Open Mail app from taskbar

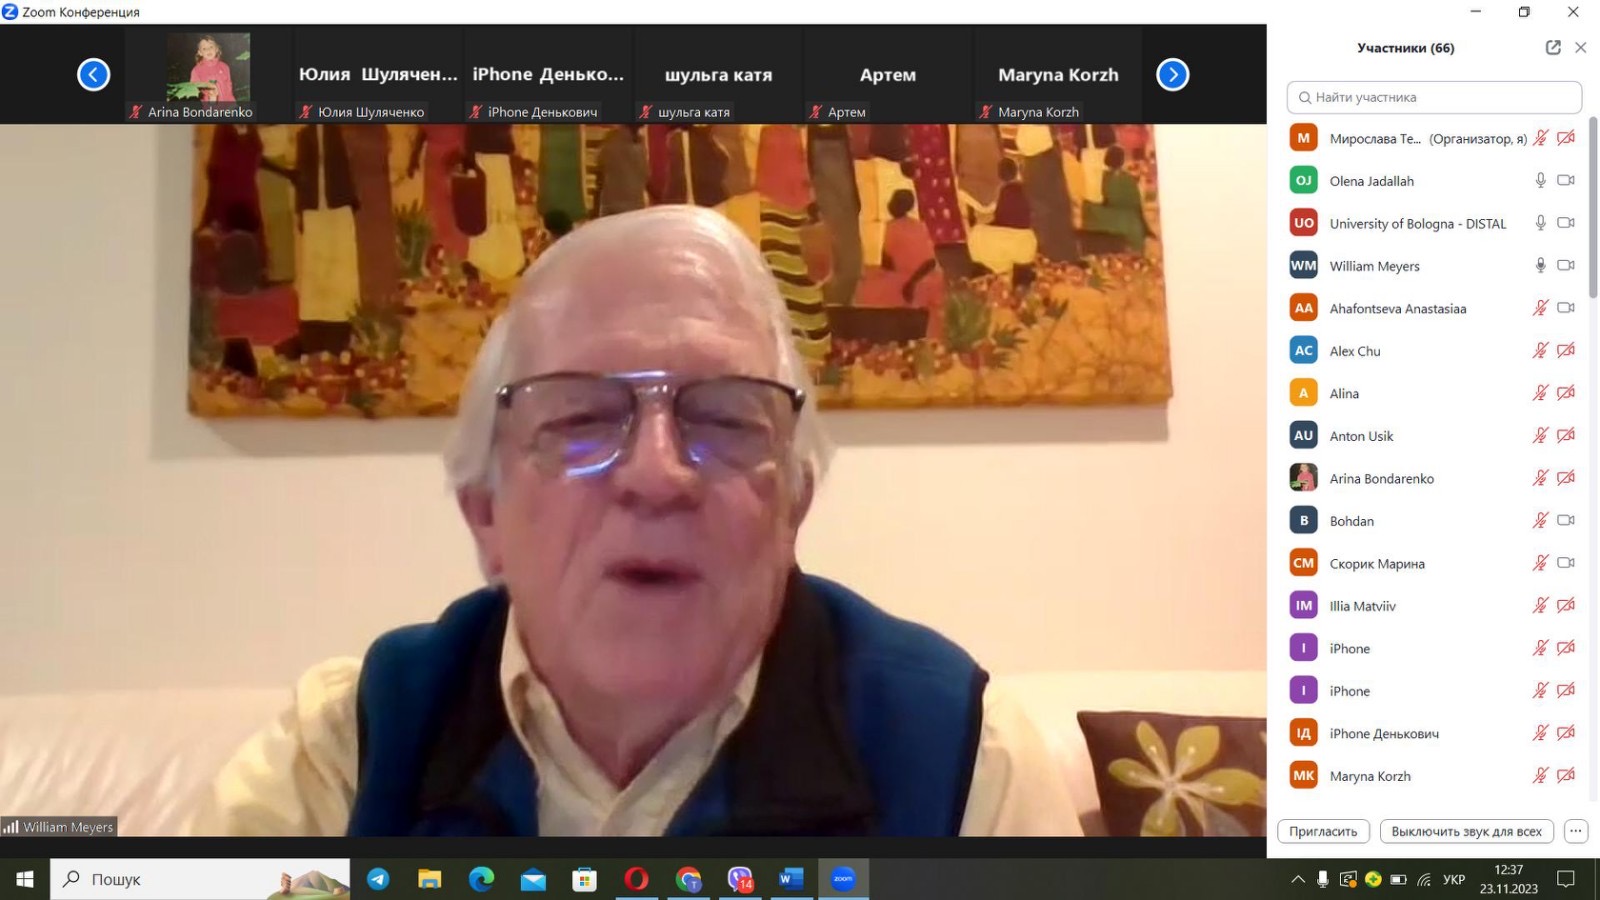533,879
